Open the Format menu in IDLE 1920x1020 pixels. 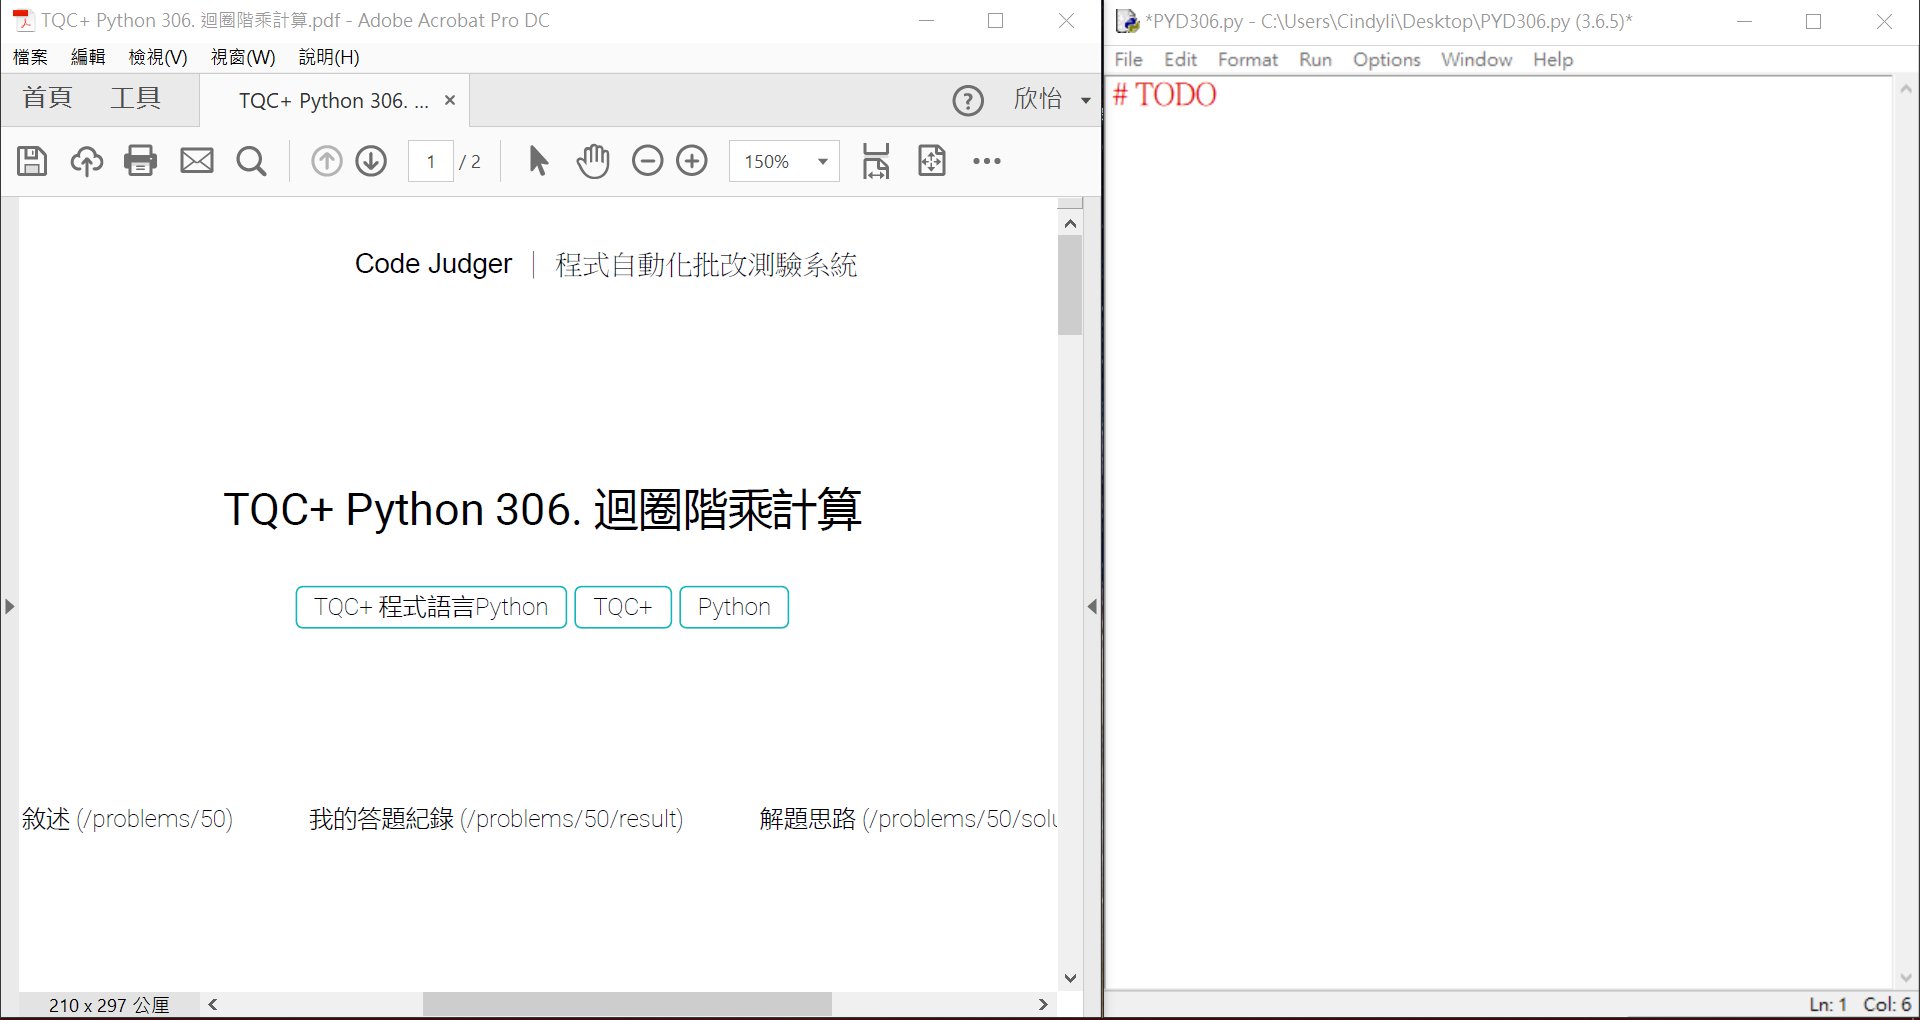pos(1248,59)
